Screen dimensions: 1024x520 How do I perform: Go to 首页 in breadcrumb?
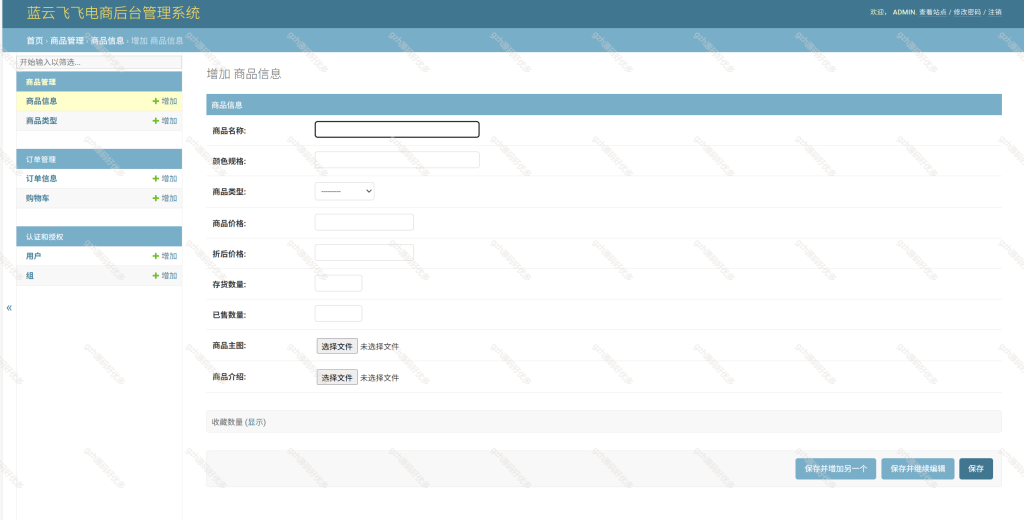click(x=35, y=41)
